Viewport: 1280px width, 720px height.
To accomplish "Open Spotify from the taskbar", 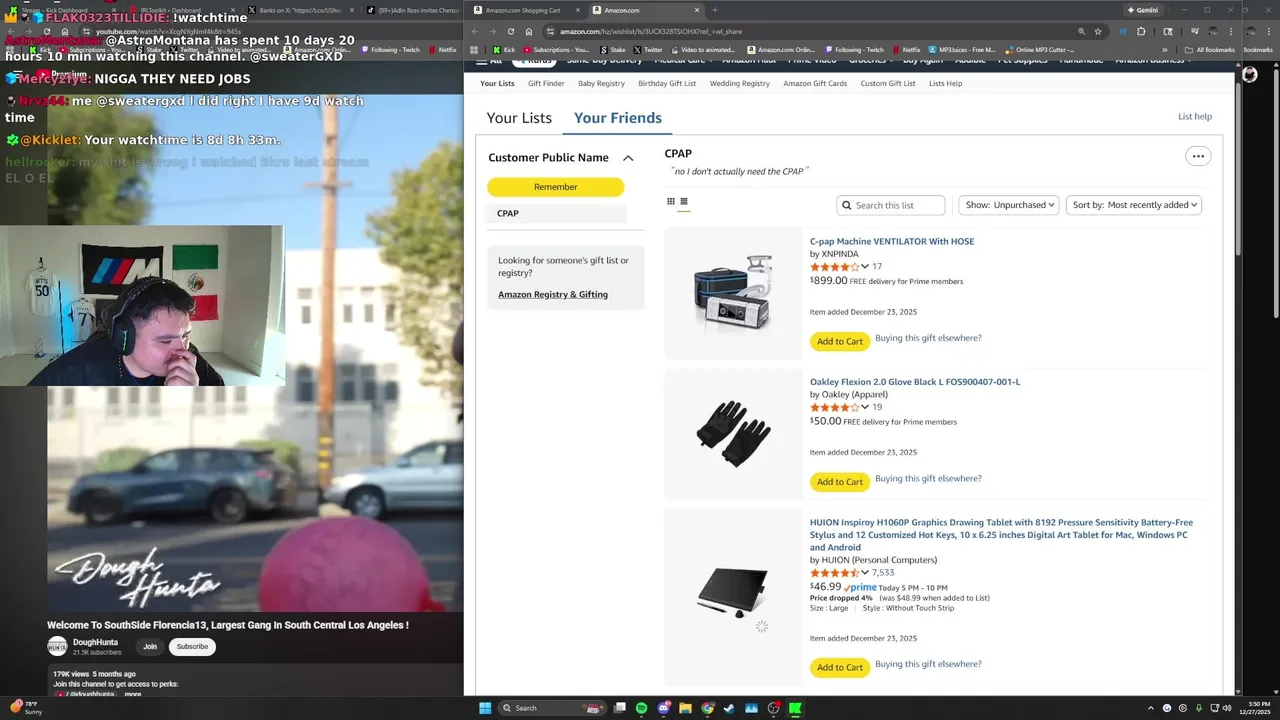I will (x=641, y=708).
